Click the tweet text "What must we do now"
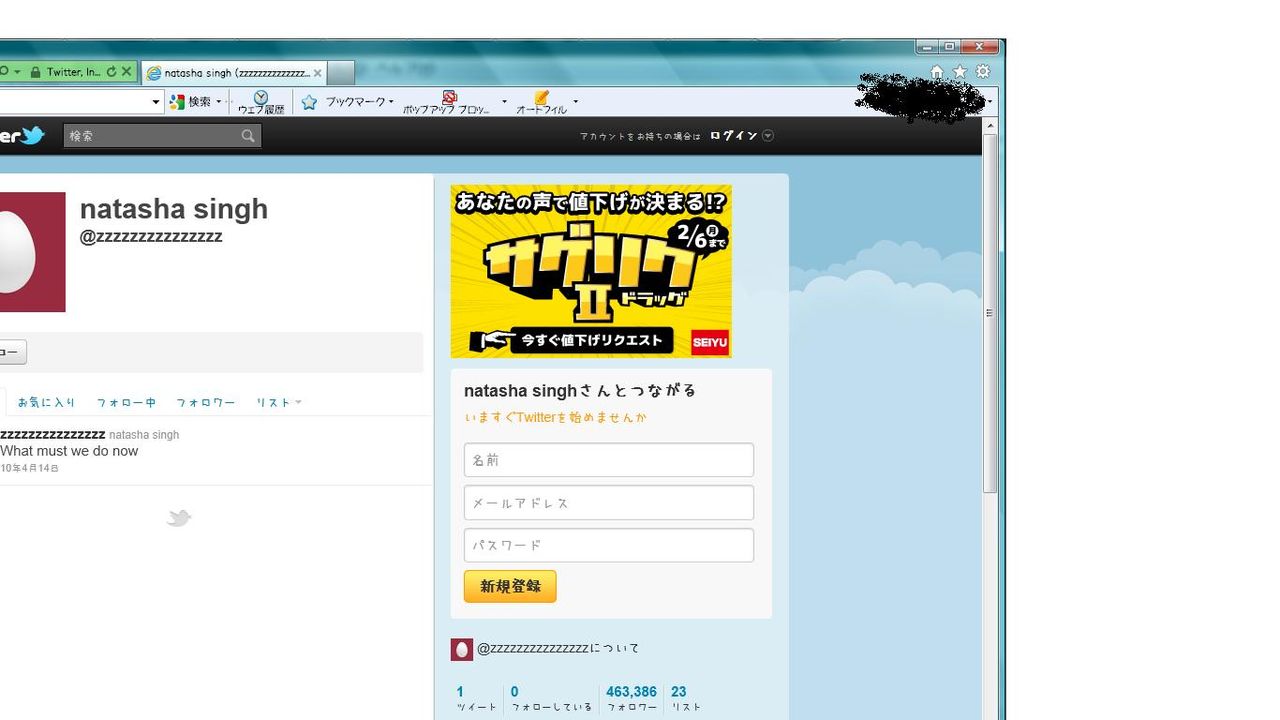Image resolution: width=1280 pixels, height=720 pixels. [69, 451]
